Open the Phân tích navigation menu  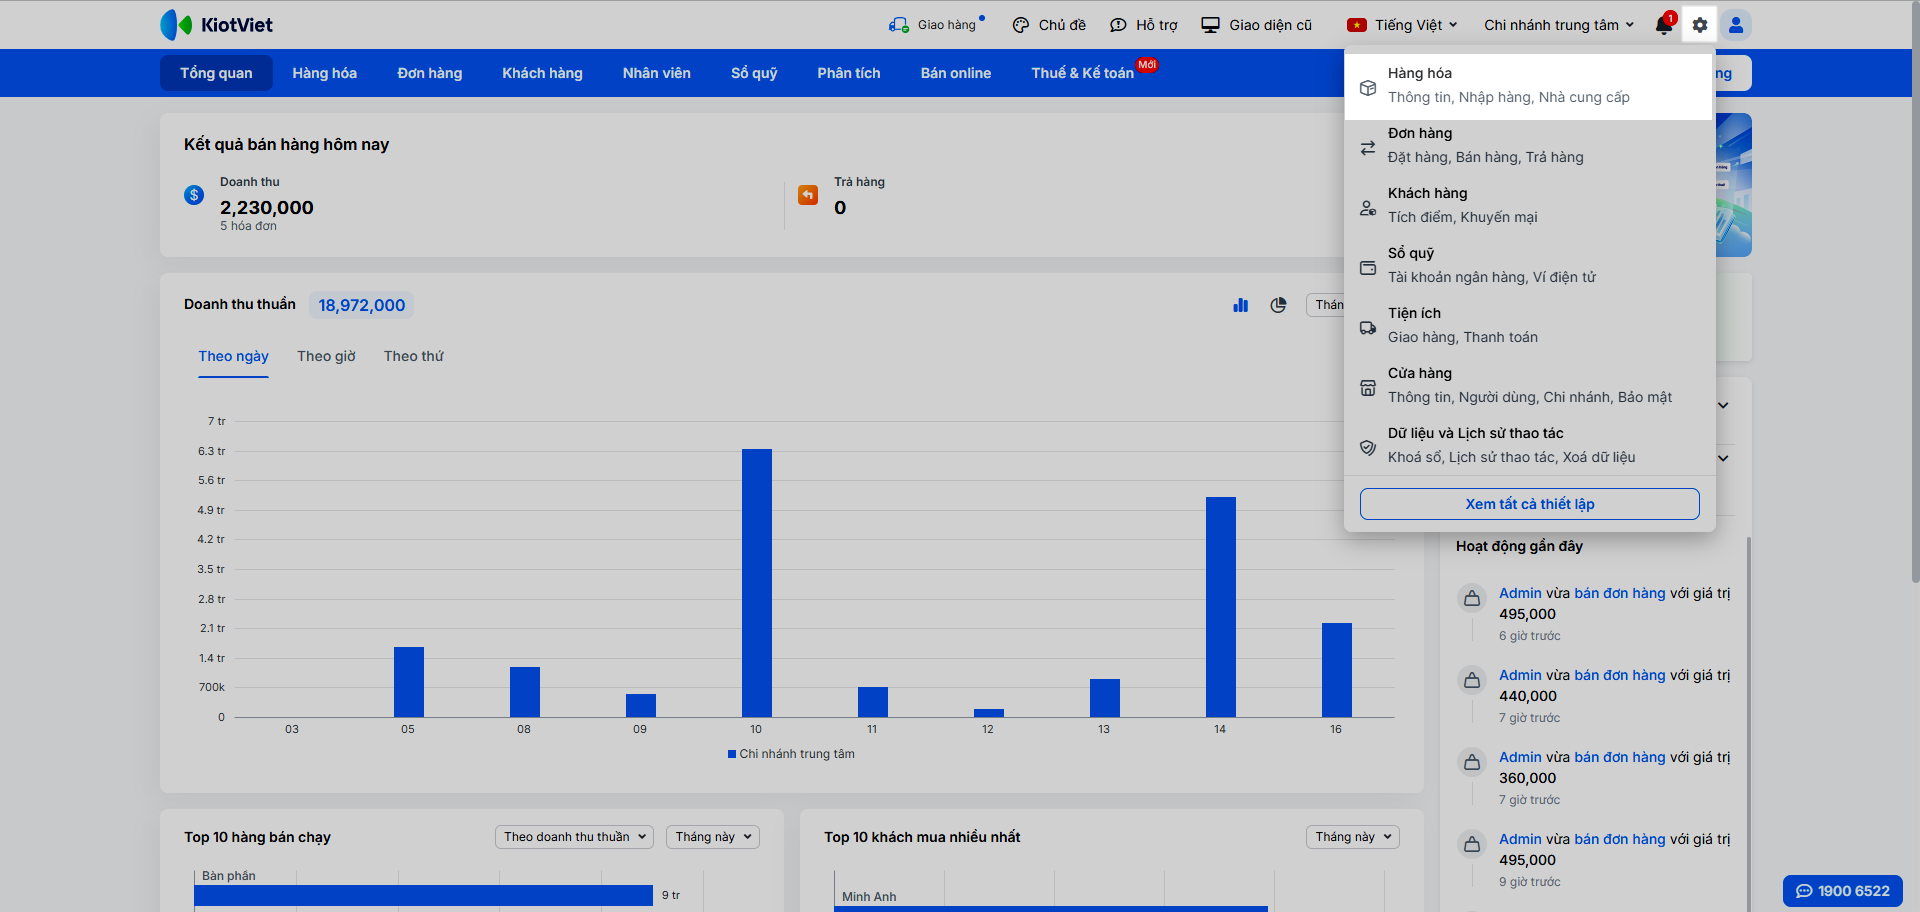click(849, 73)
